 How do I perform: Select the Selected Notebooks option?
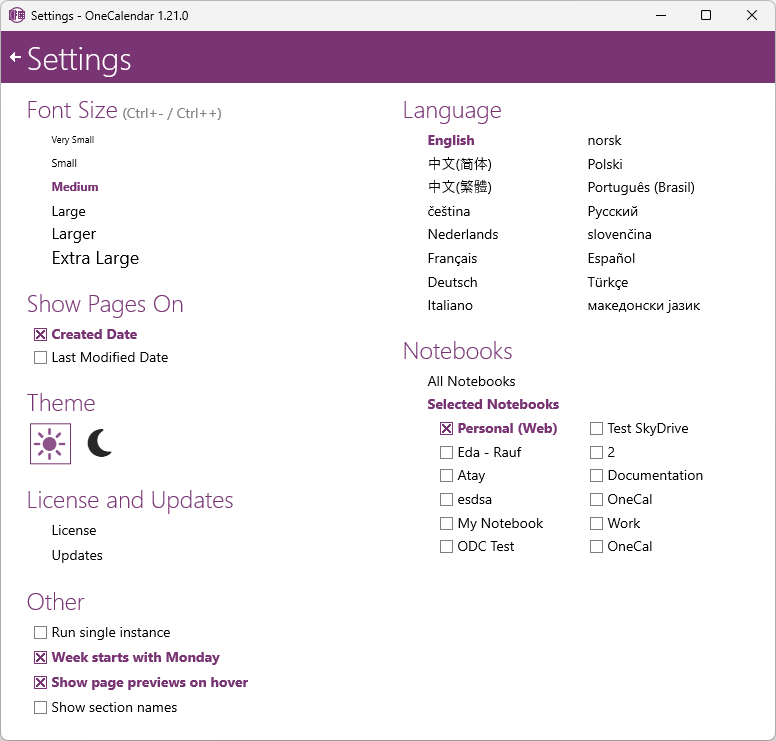point(493,404)
